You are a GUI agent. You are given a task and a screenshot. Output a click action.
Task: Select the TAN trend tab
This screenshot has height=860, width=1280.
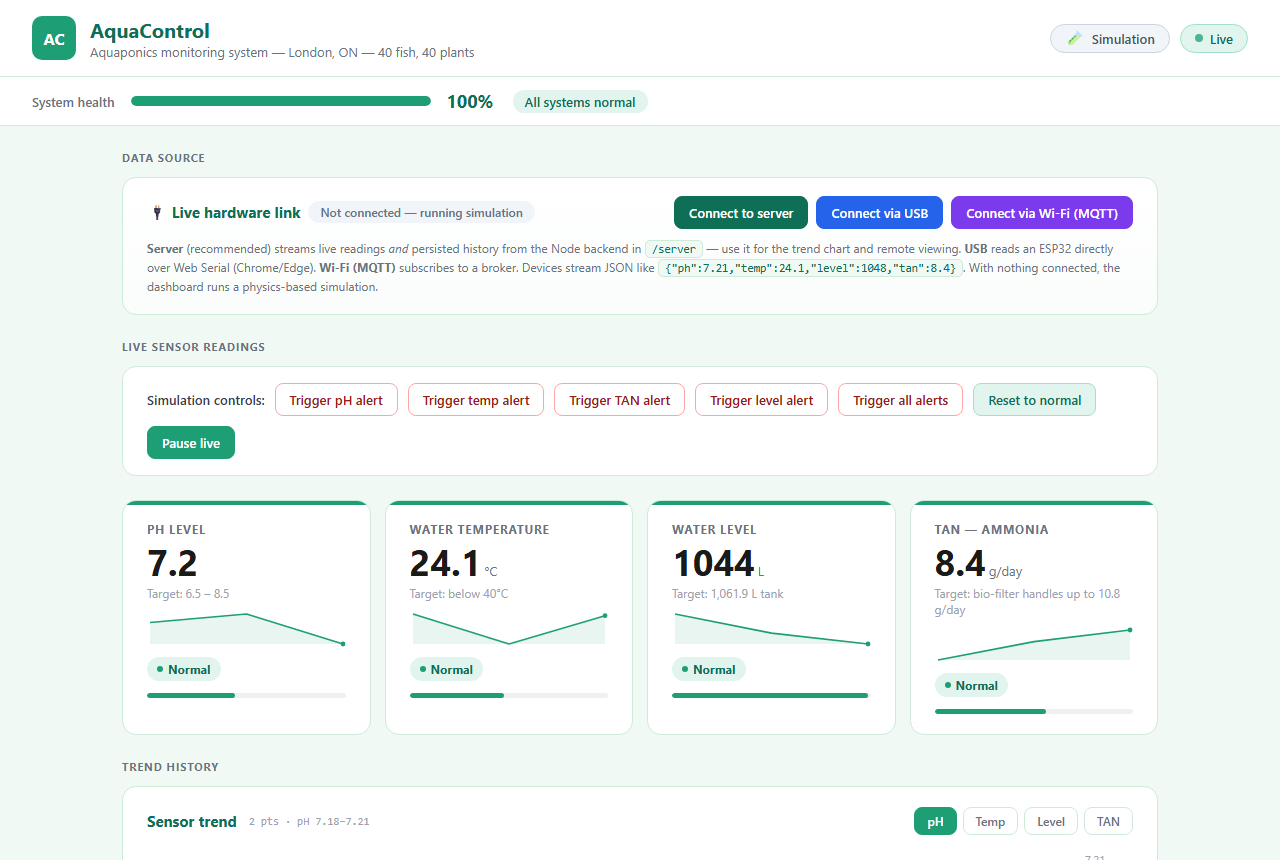point(1108,821)
